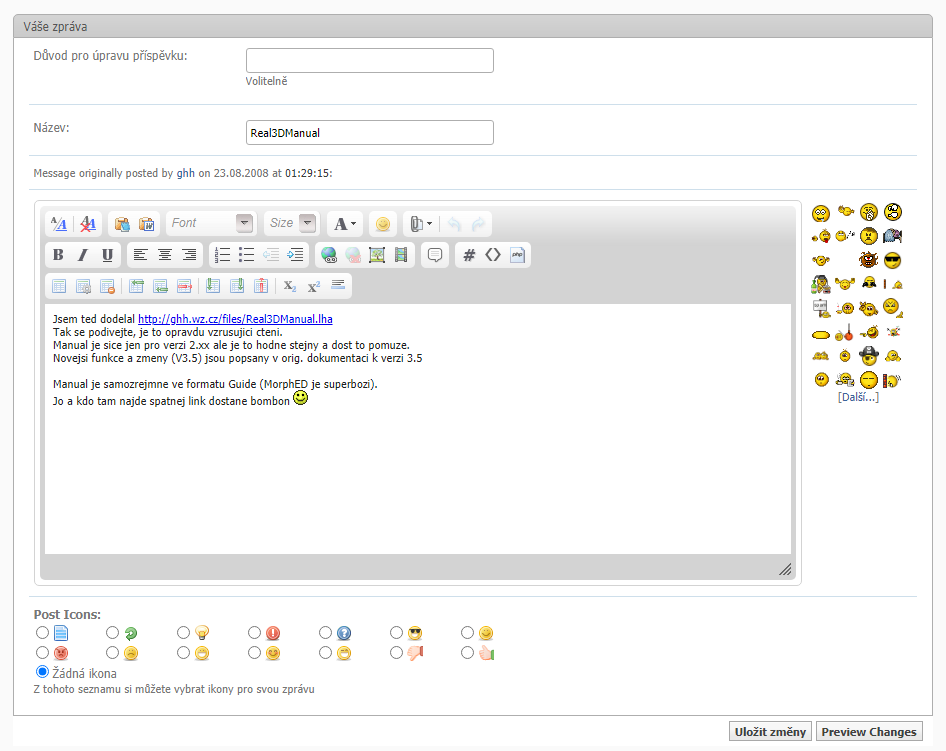Select the 'Žádná ikona' radio option
The width and height of the screenshot is (946, 751).
[x=42, y=672]
